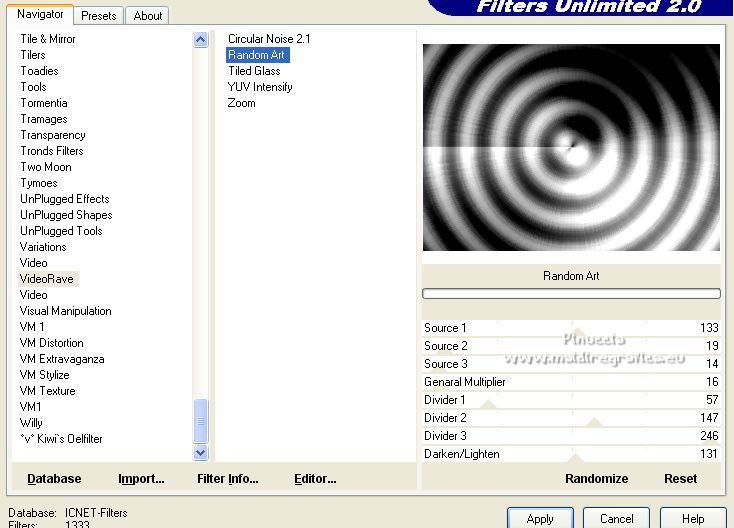
Task: Select the Tormentia category
Action: 44,103
